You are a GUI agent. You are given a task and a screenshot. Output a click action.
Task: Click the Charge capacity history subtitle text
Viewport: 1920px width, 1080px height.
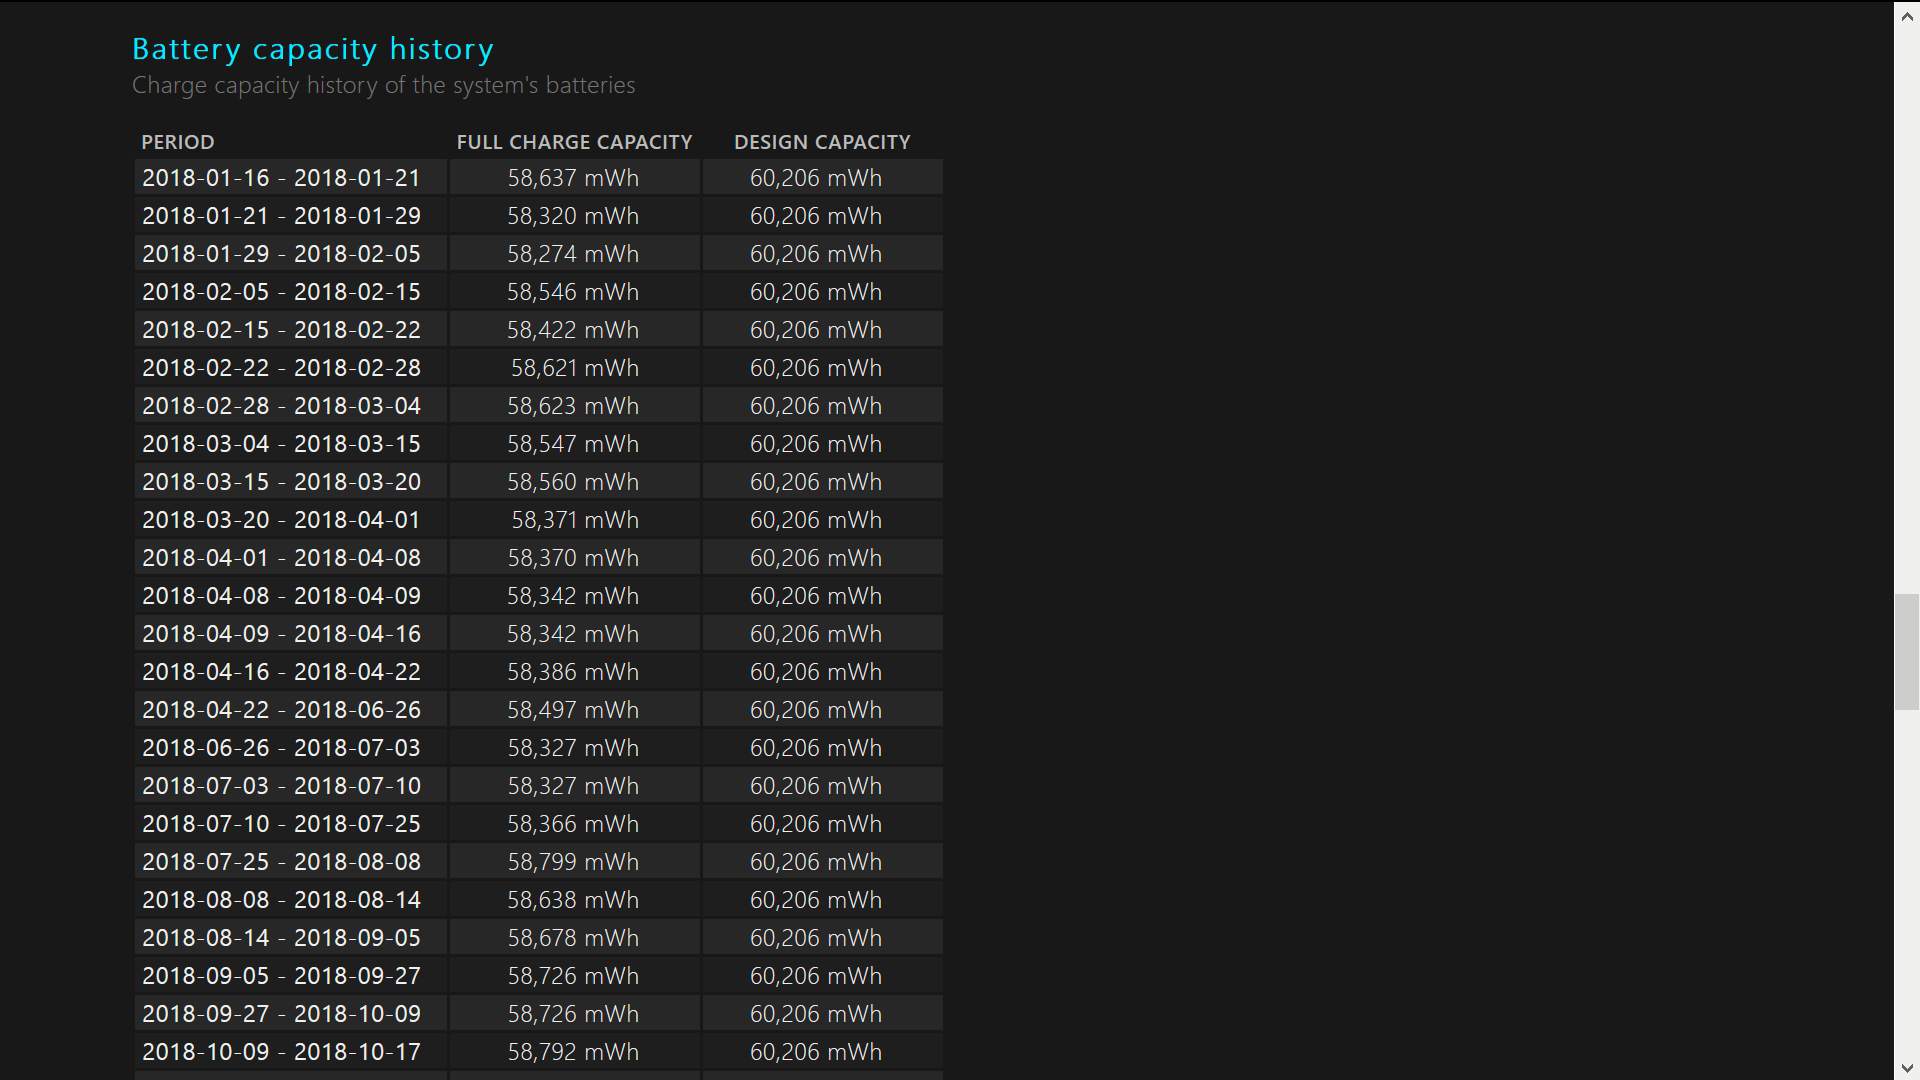383,86
